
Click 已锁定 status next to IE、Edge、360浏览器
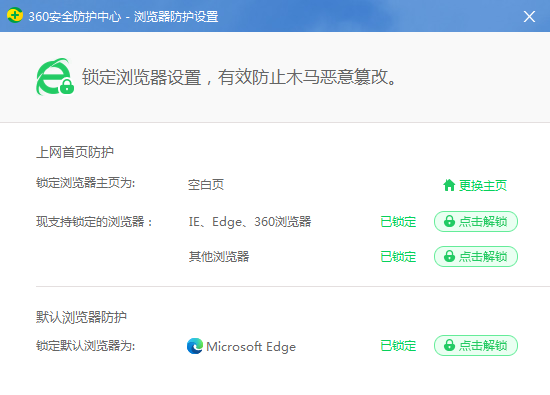[x=398, y=222]
